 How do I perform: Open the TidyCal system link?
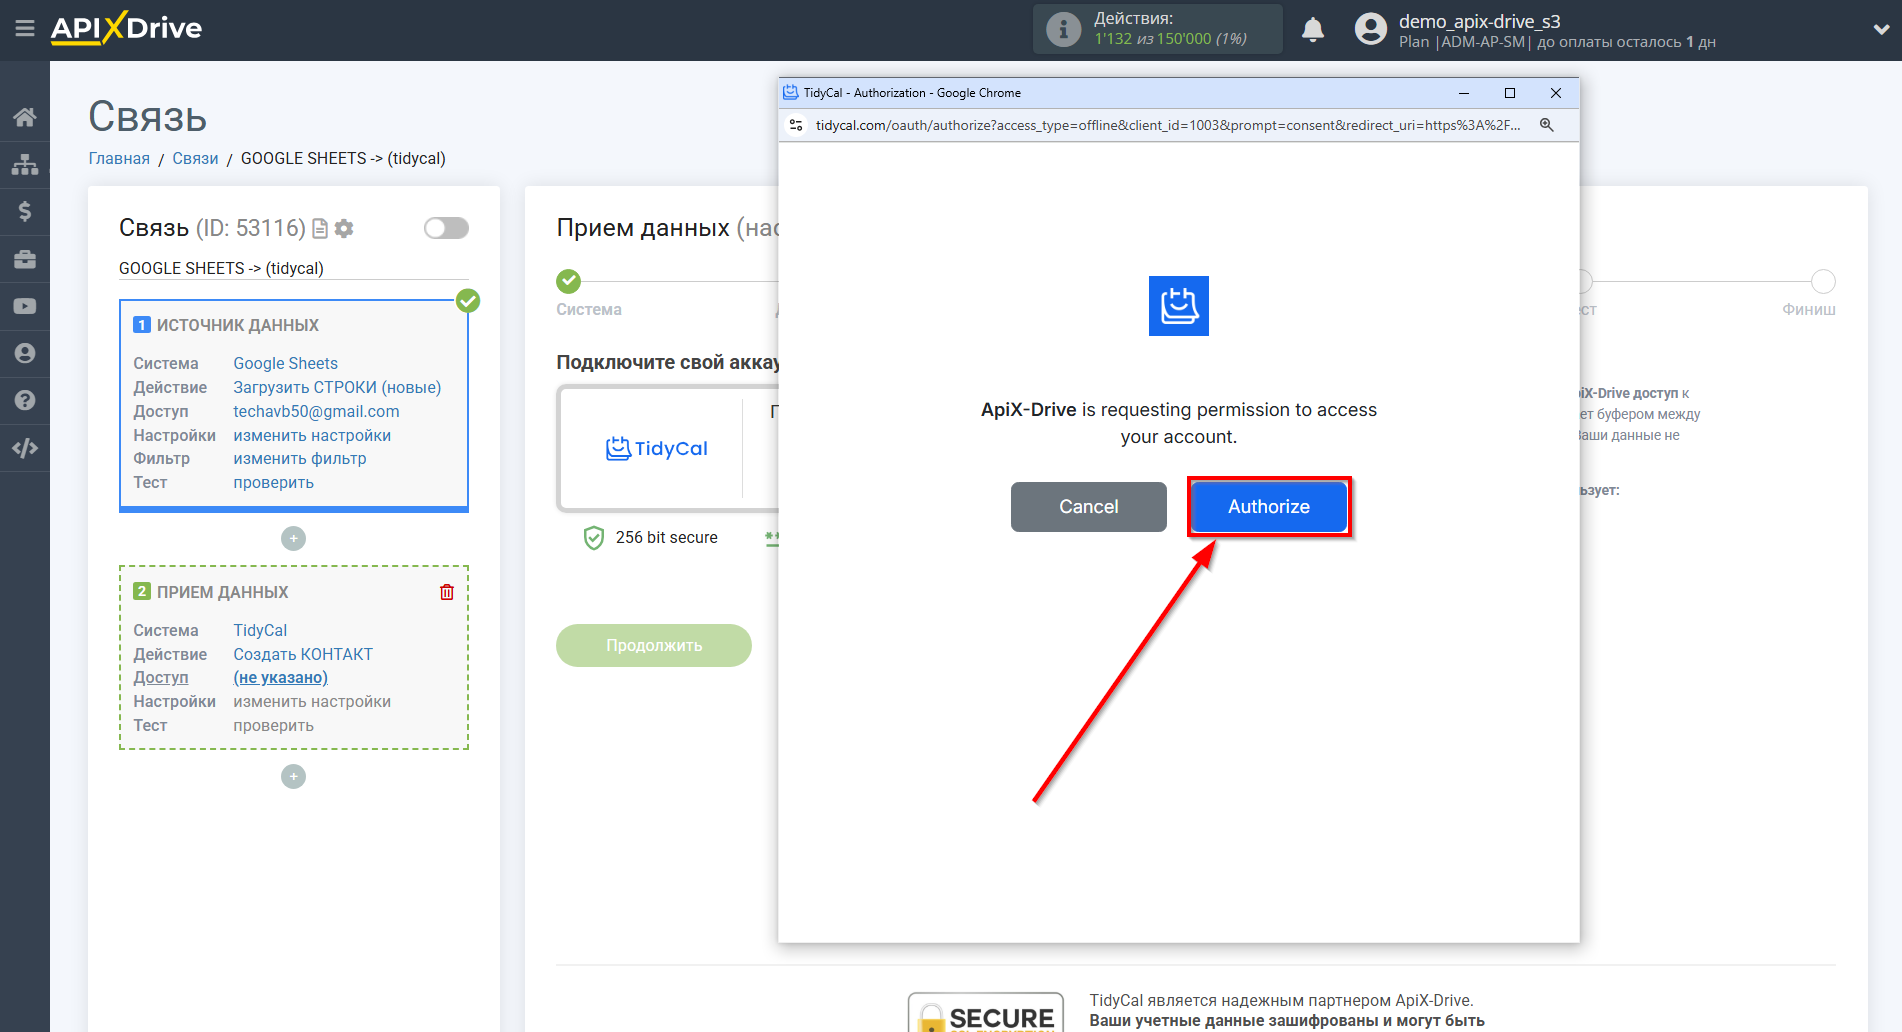point(260,631)
